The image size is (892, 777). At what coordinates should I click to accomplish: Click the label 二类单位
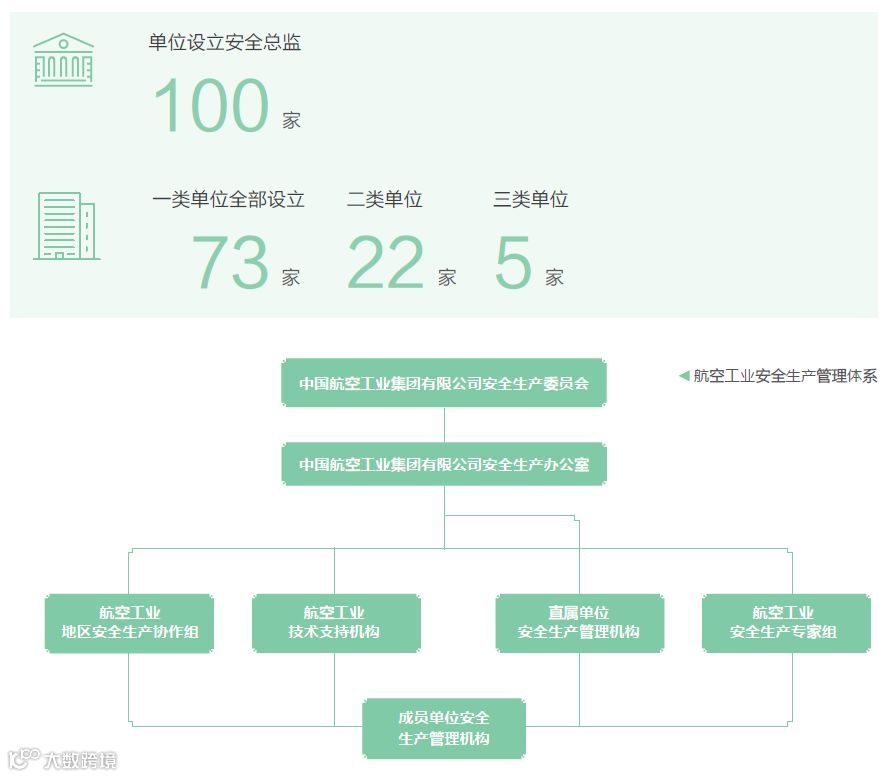[x=385, y=200]
